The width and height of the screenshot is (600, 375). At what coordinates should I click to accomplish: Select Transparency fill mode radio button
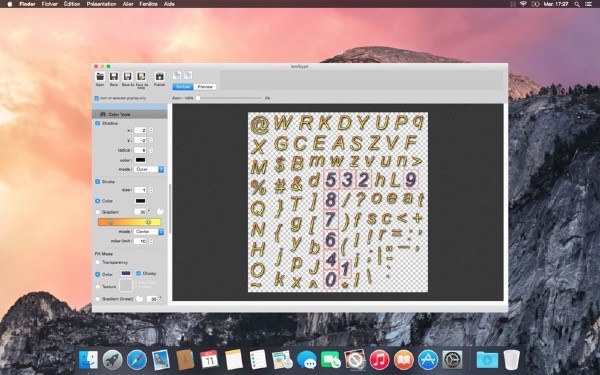[x=98, y=262]
